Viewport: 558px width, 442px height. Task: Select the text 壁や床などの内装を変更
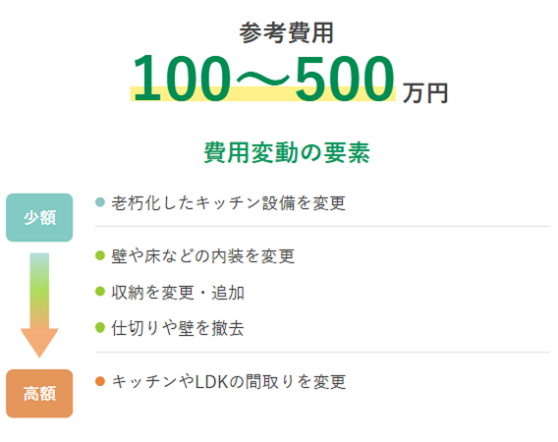(203, 256)
